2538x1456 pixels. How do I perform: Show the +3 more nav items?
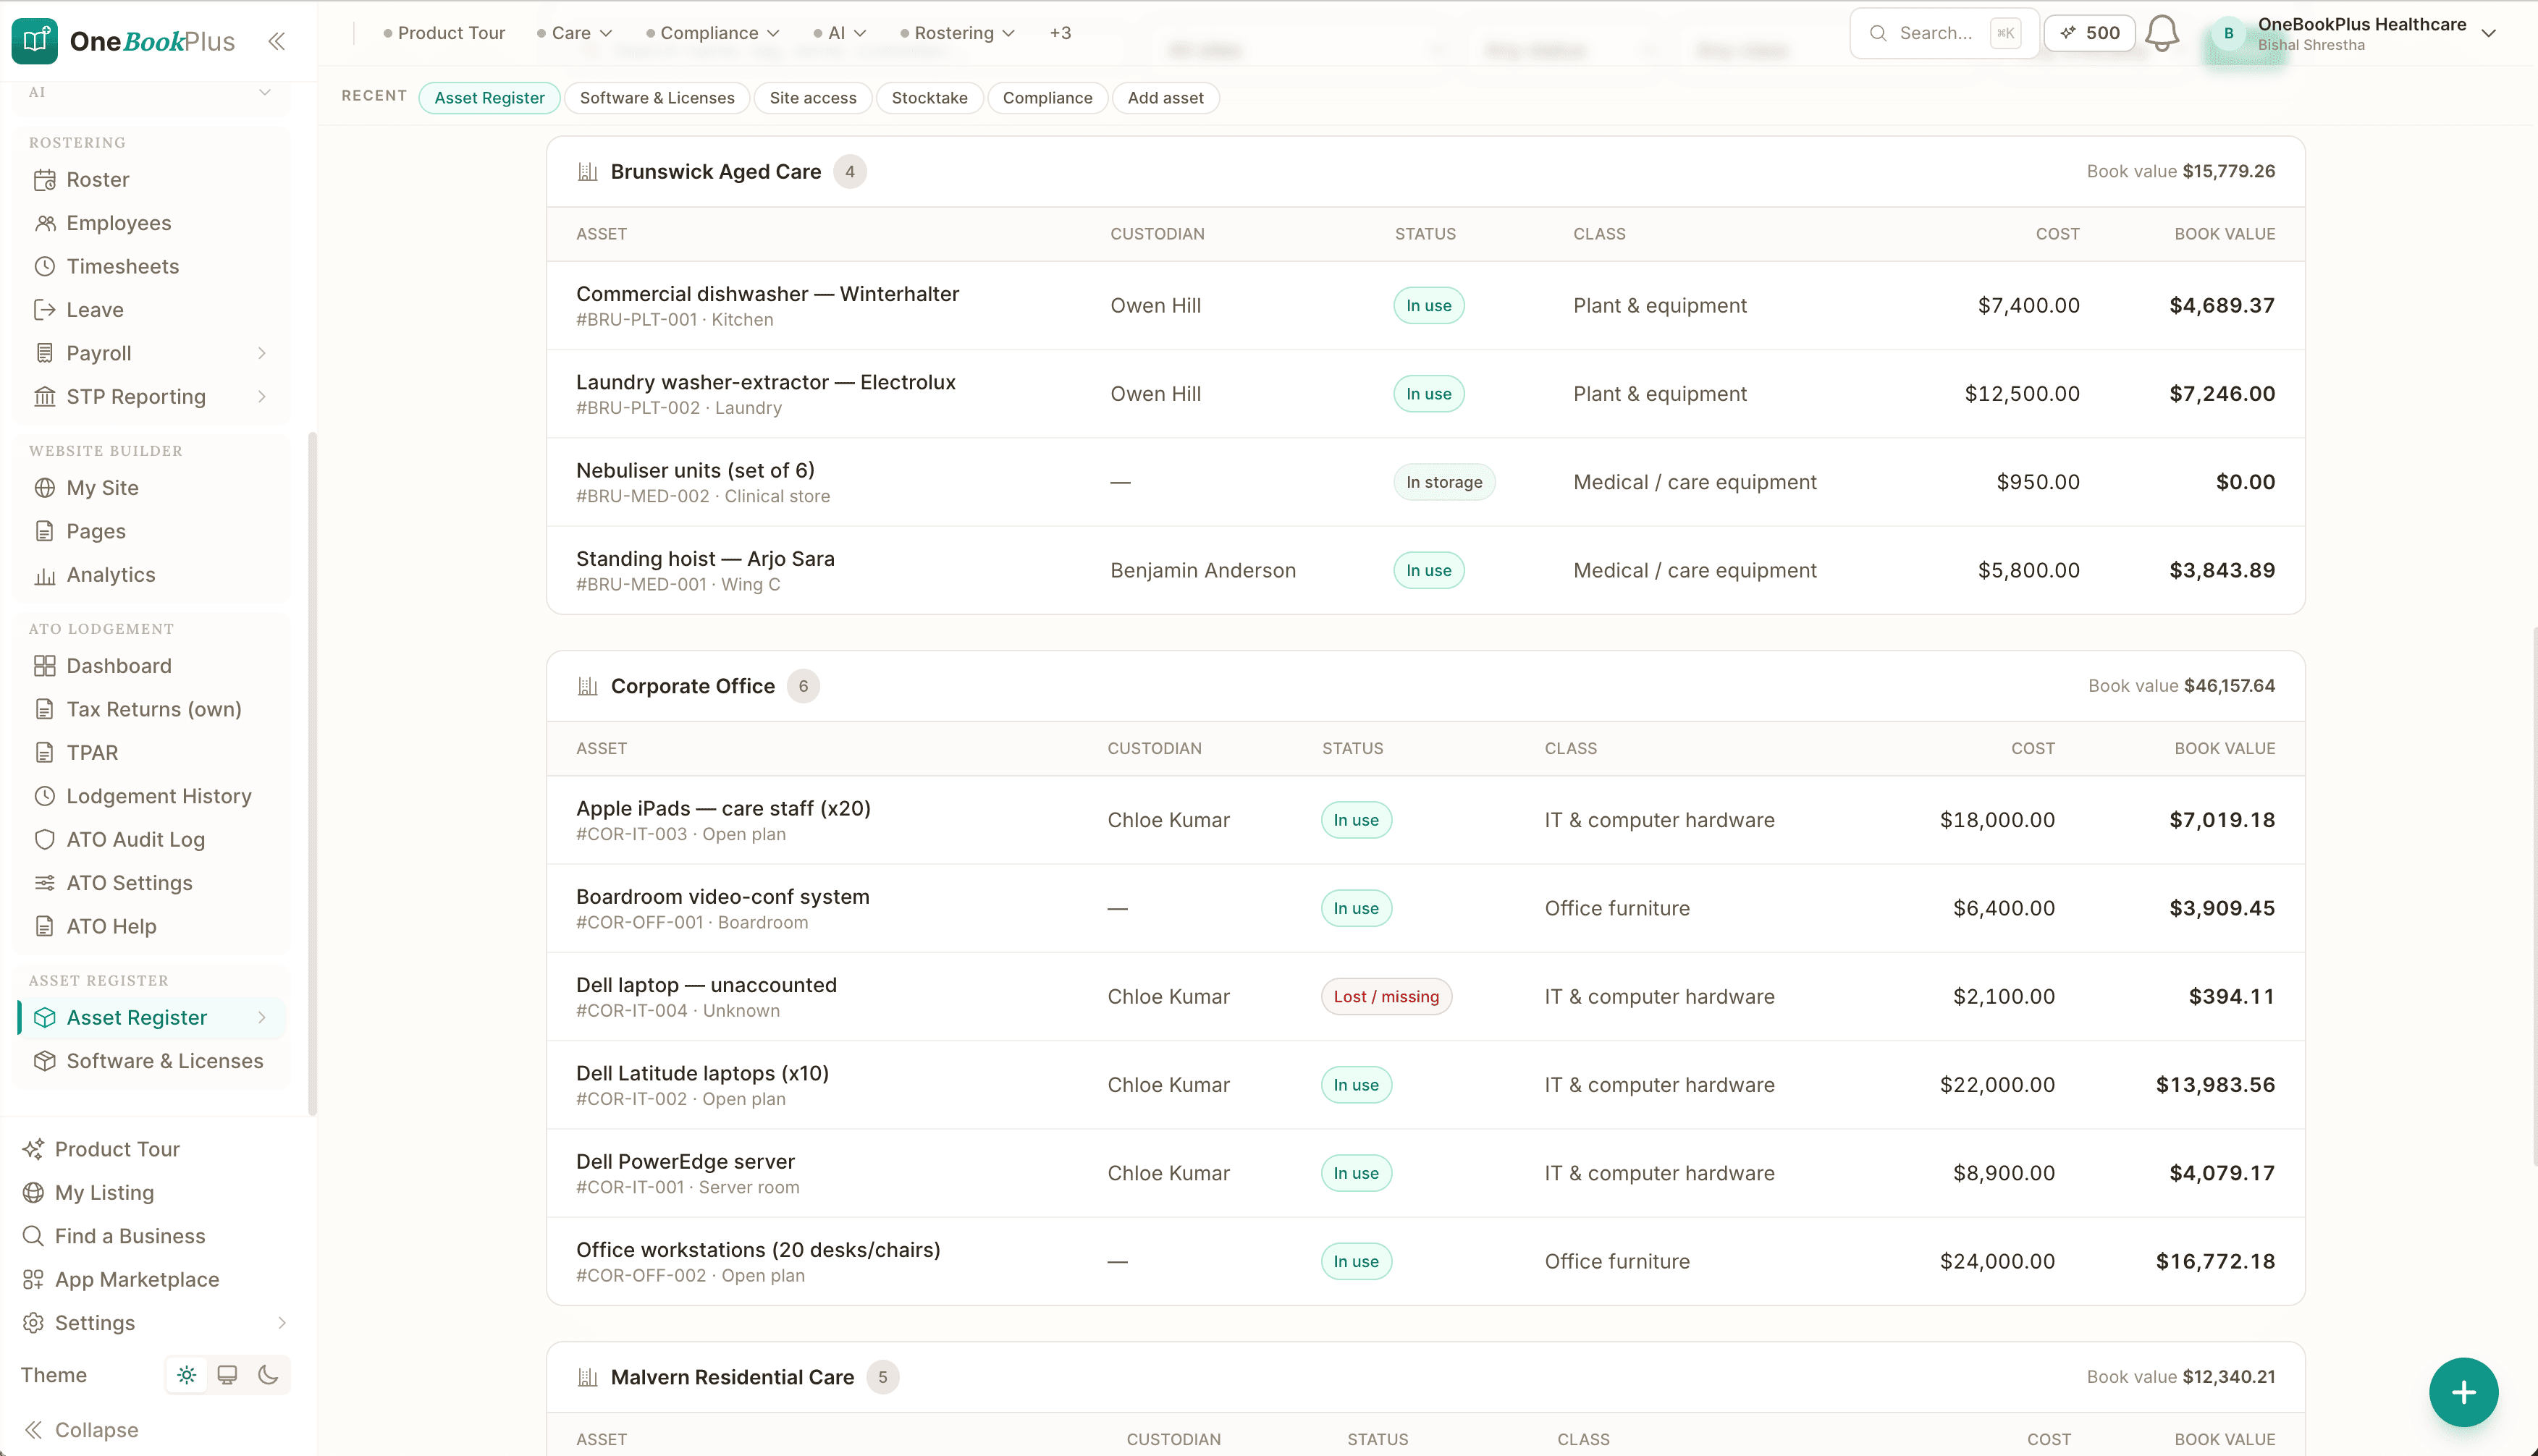(1060, 33)
